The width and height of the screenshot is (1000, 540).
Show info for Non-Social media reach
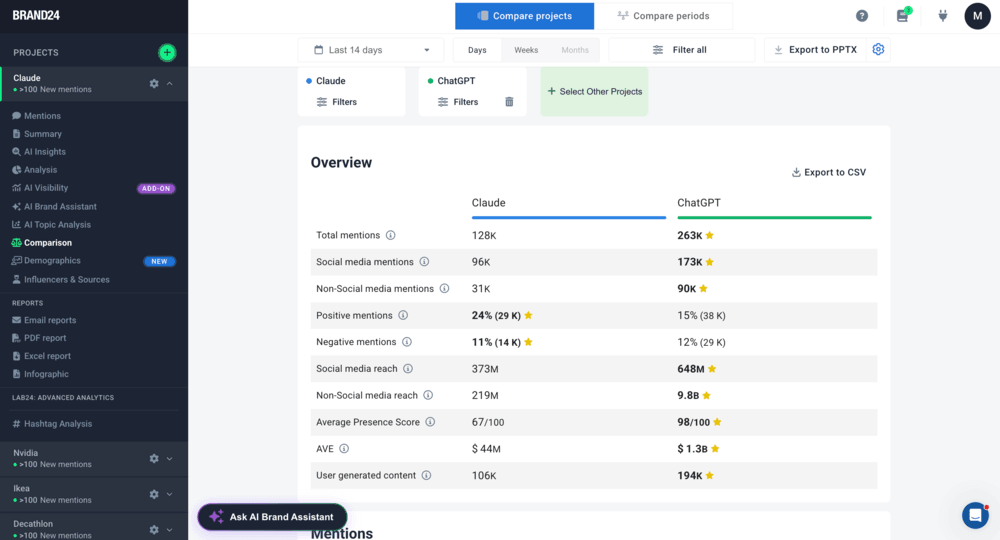pos(428,395)
